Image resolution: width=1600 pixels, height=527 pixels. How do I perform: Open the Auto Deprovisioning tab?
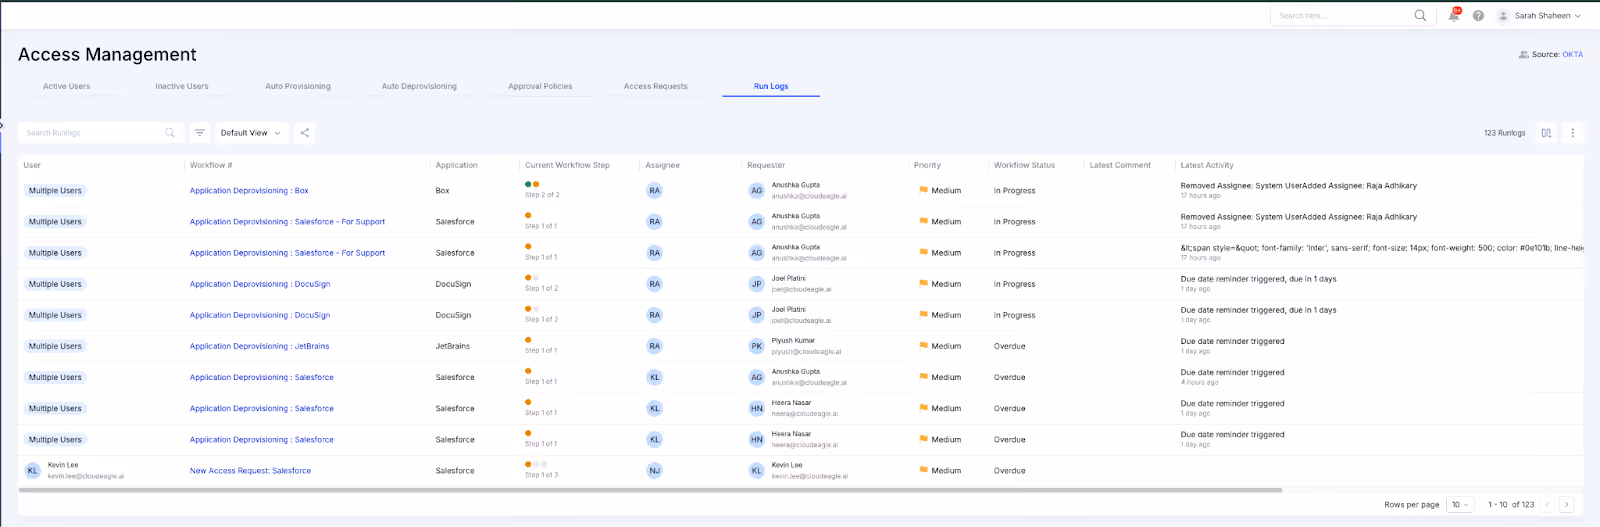tap(419, 87)
